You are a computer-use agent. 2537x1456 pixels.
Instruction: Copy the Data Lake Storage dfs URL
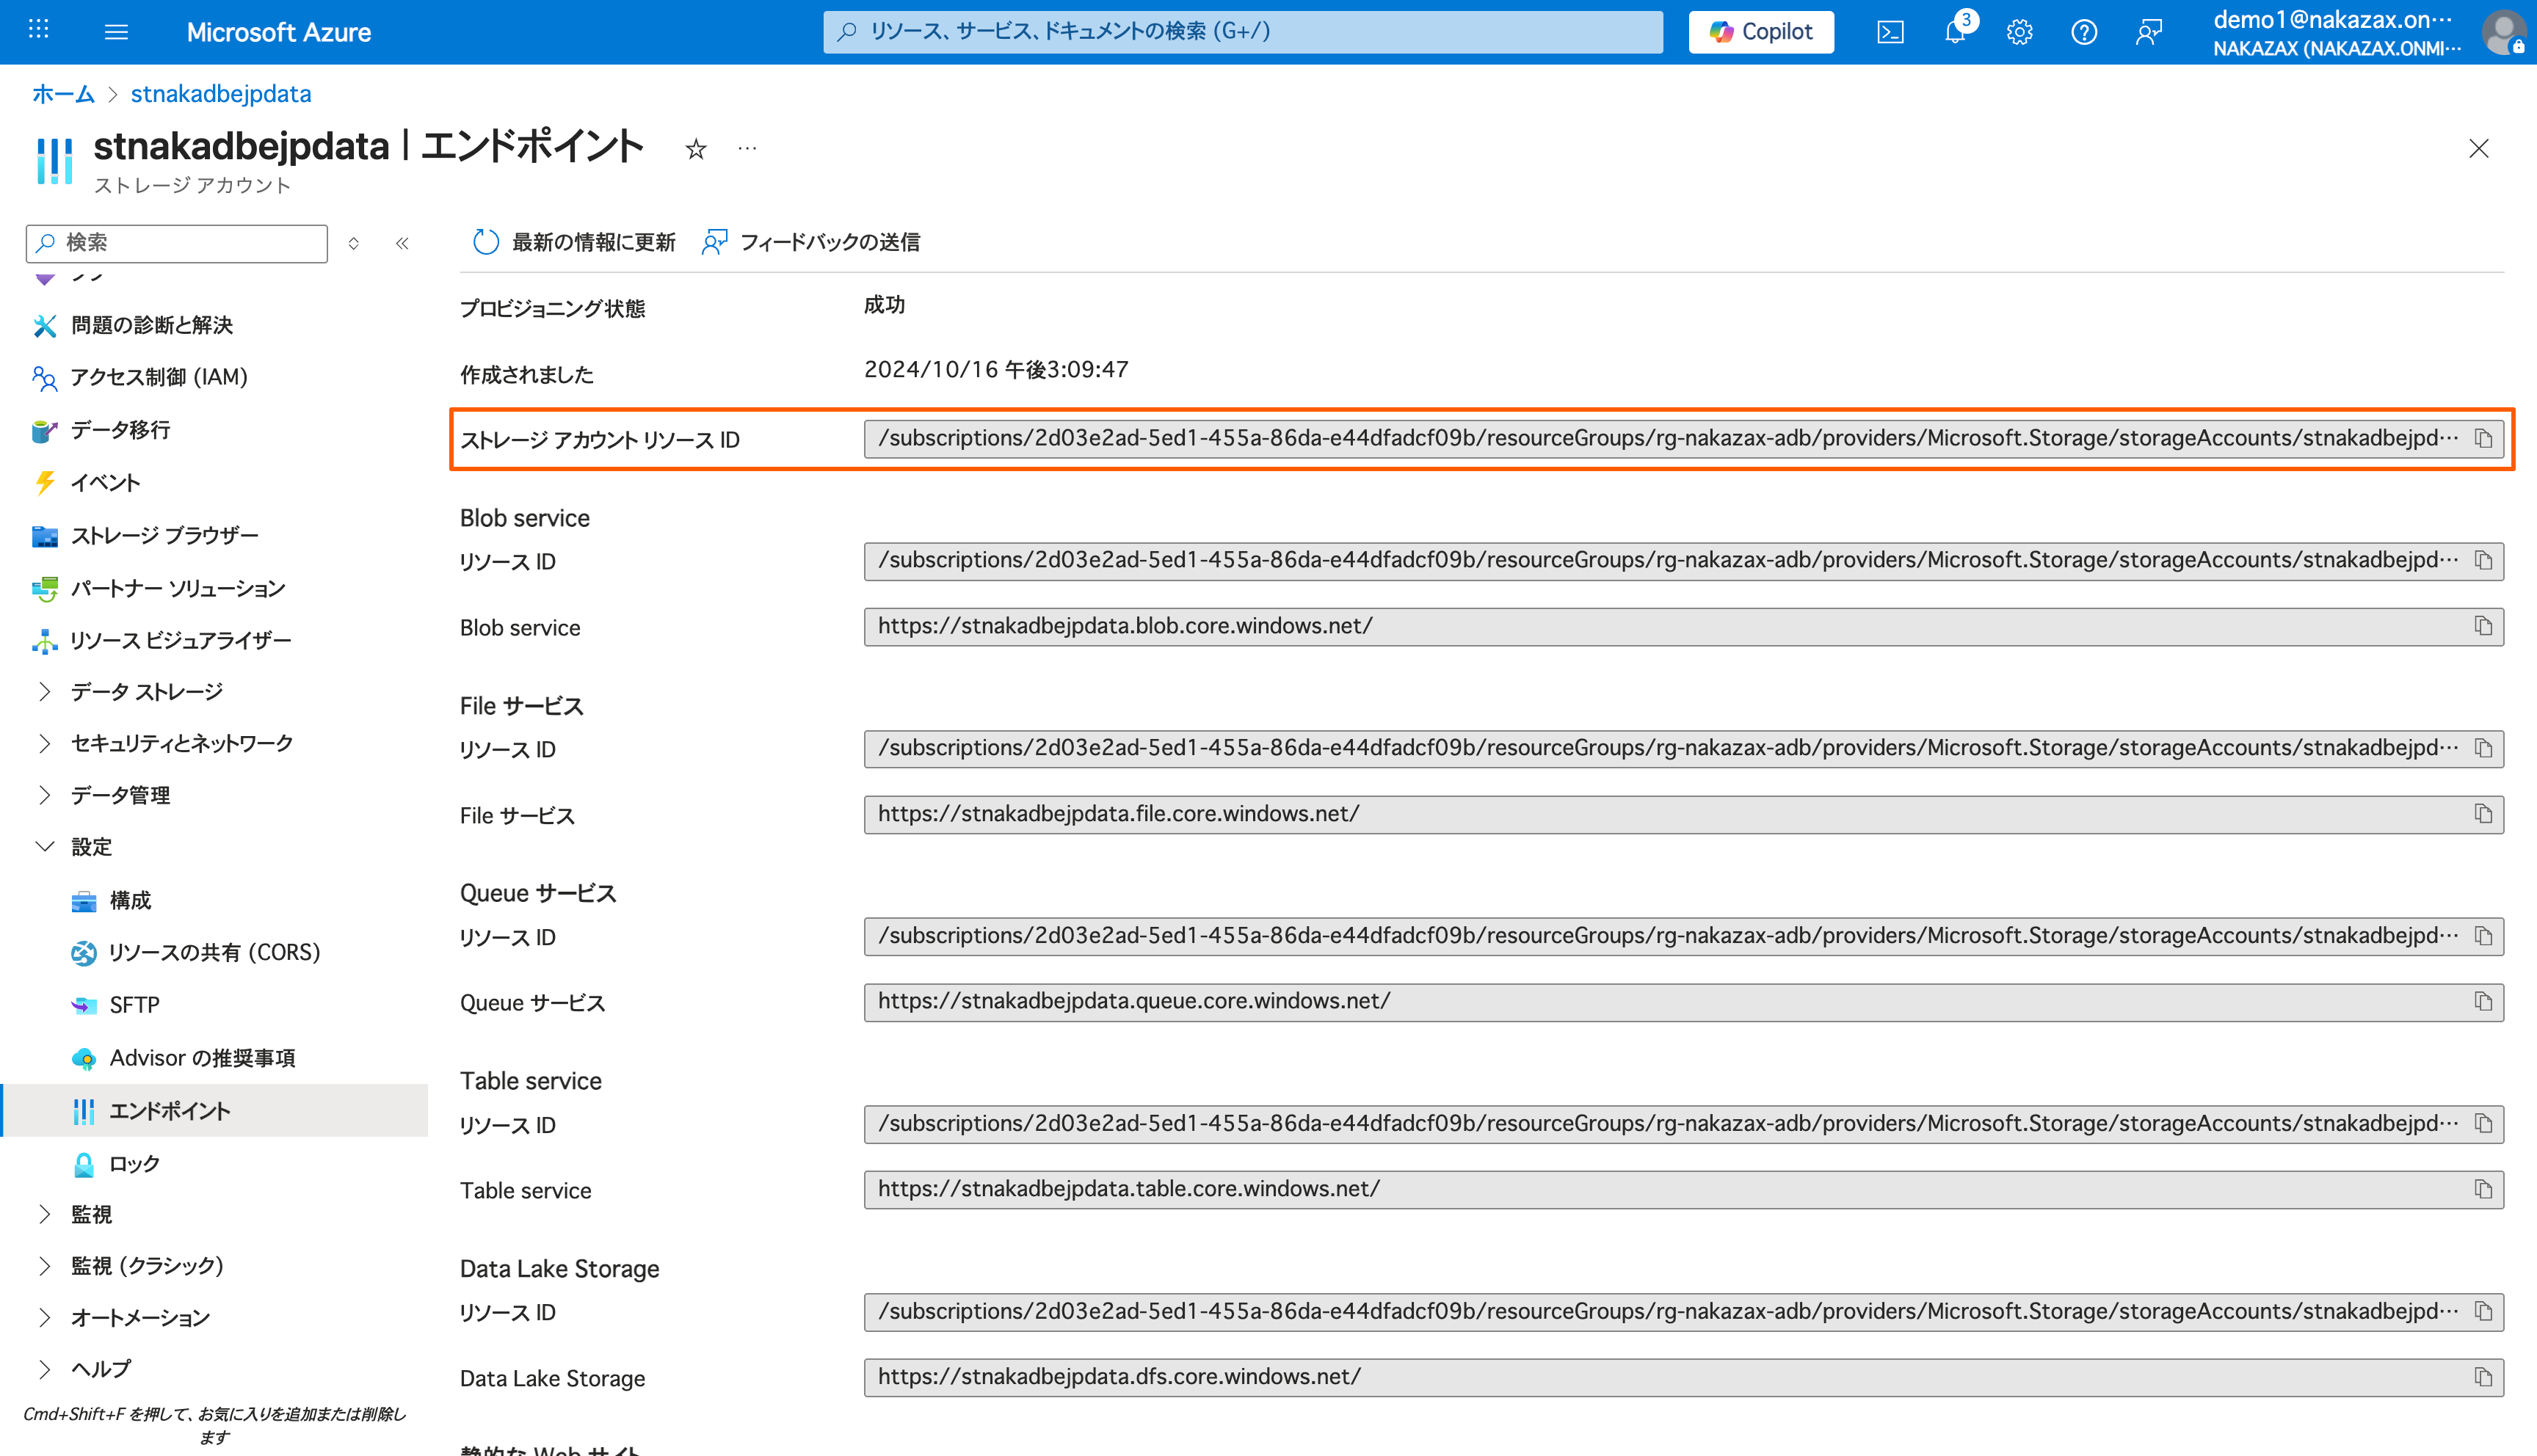coord(2483,1377)
